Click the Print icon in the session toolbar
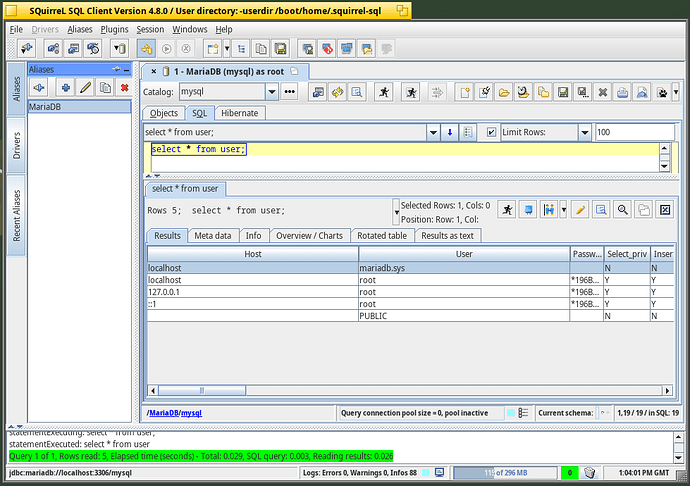Image resolution: width=690 pixels, height=486 pixels. 622,92
